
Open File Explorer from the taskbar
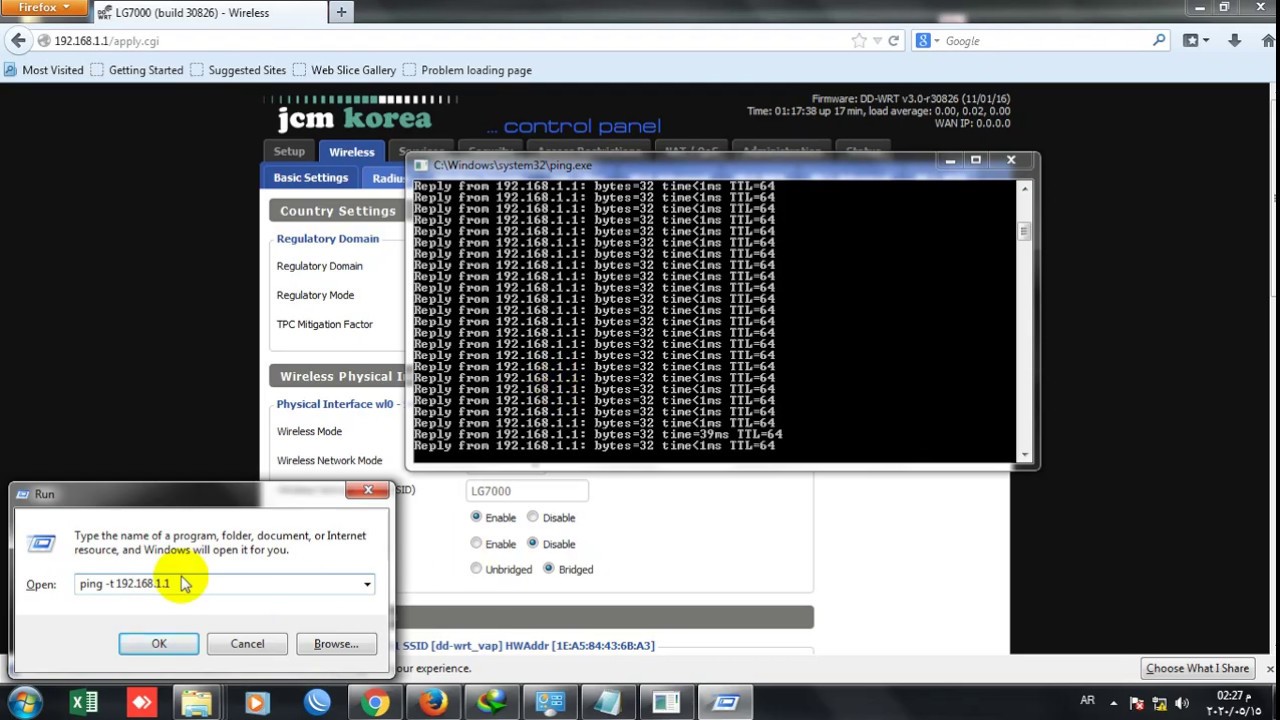click(198, 703)
